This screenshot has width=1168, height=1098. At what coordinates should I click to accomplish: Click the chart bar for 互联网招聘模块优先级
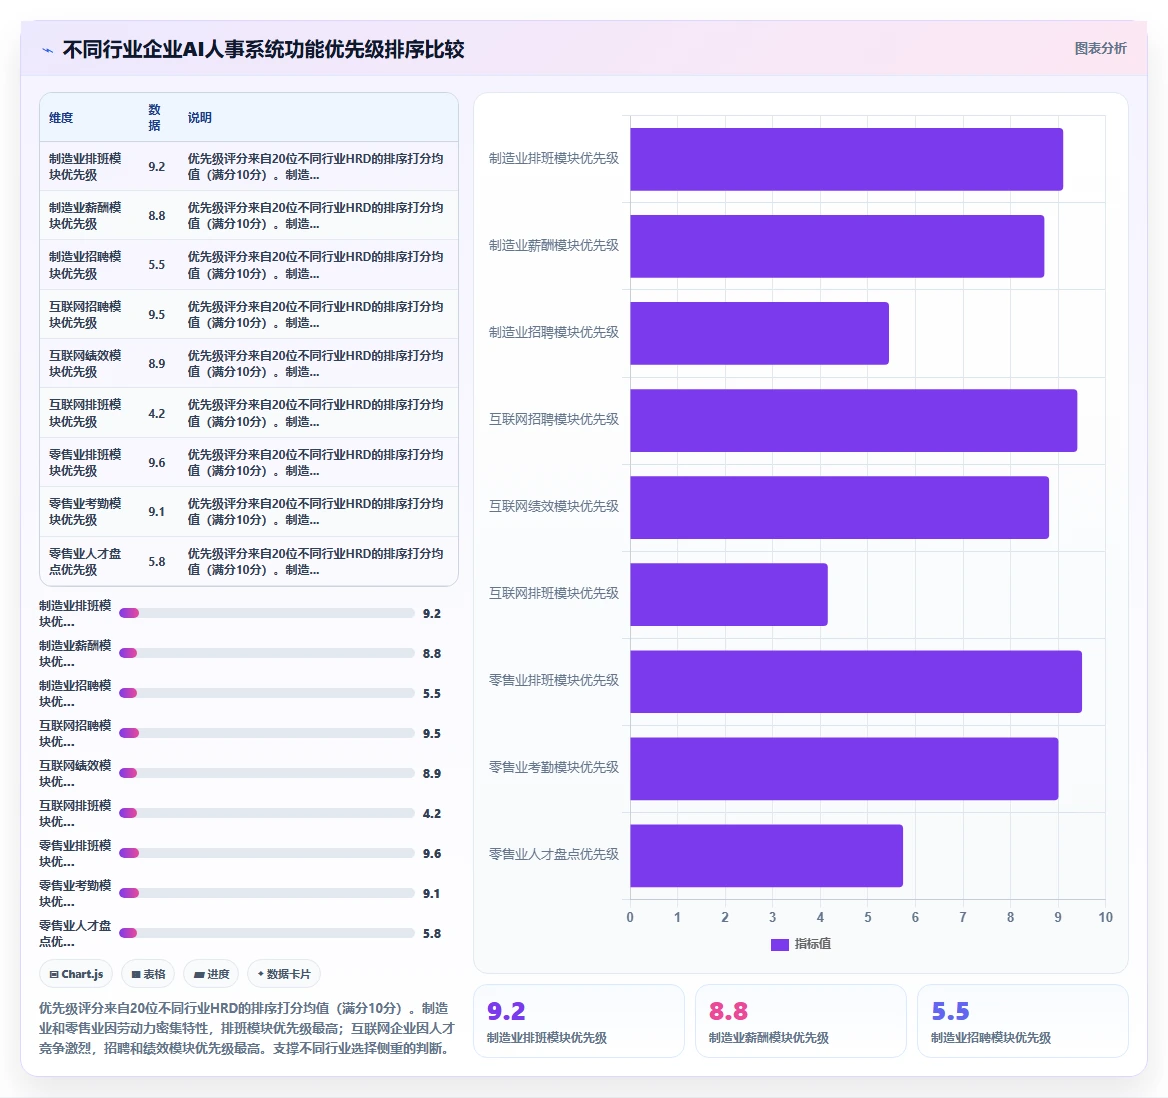(854, 420)
